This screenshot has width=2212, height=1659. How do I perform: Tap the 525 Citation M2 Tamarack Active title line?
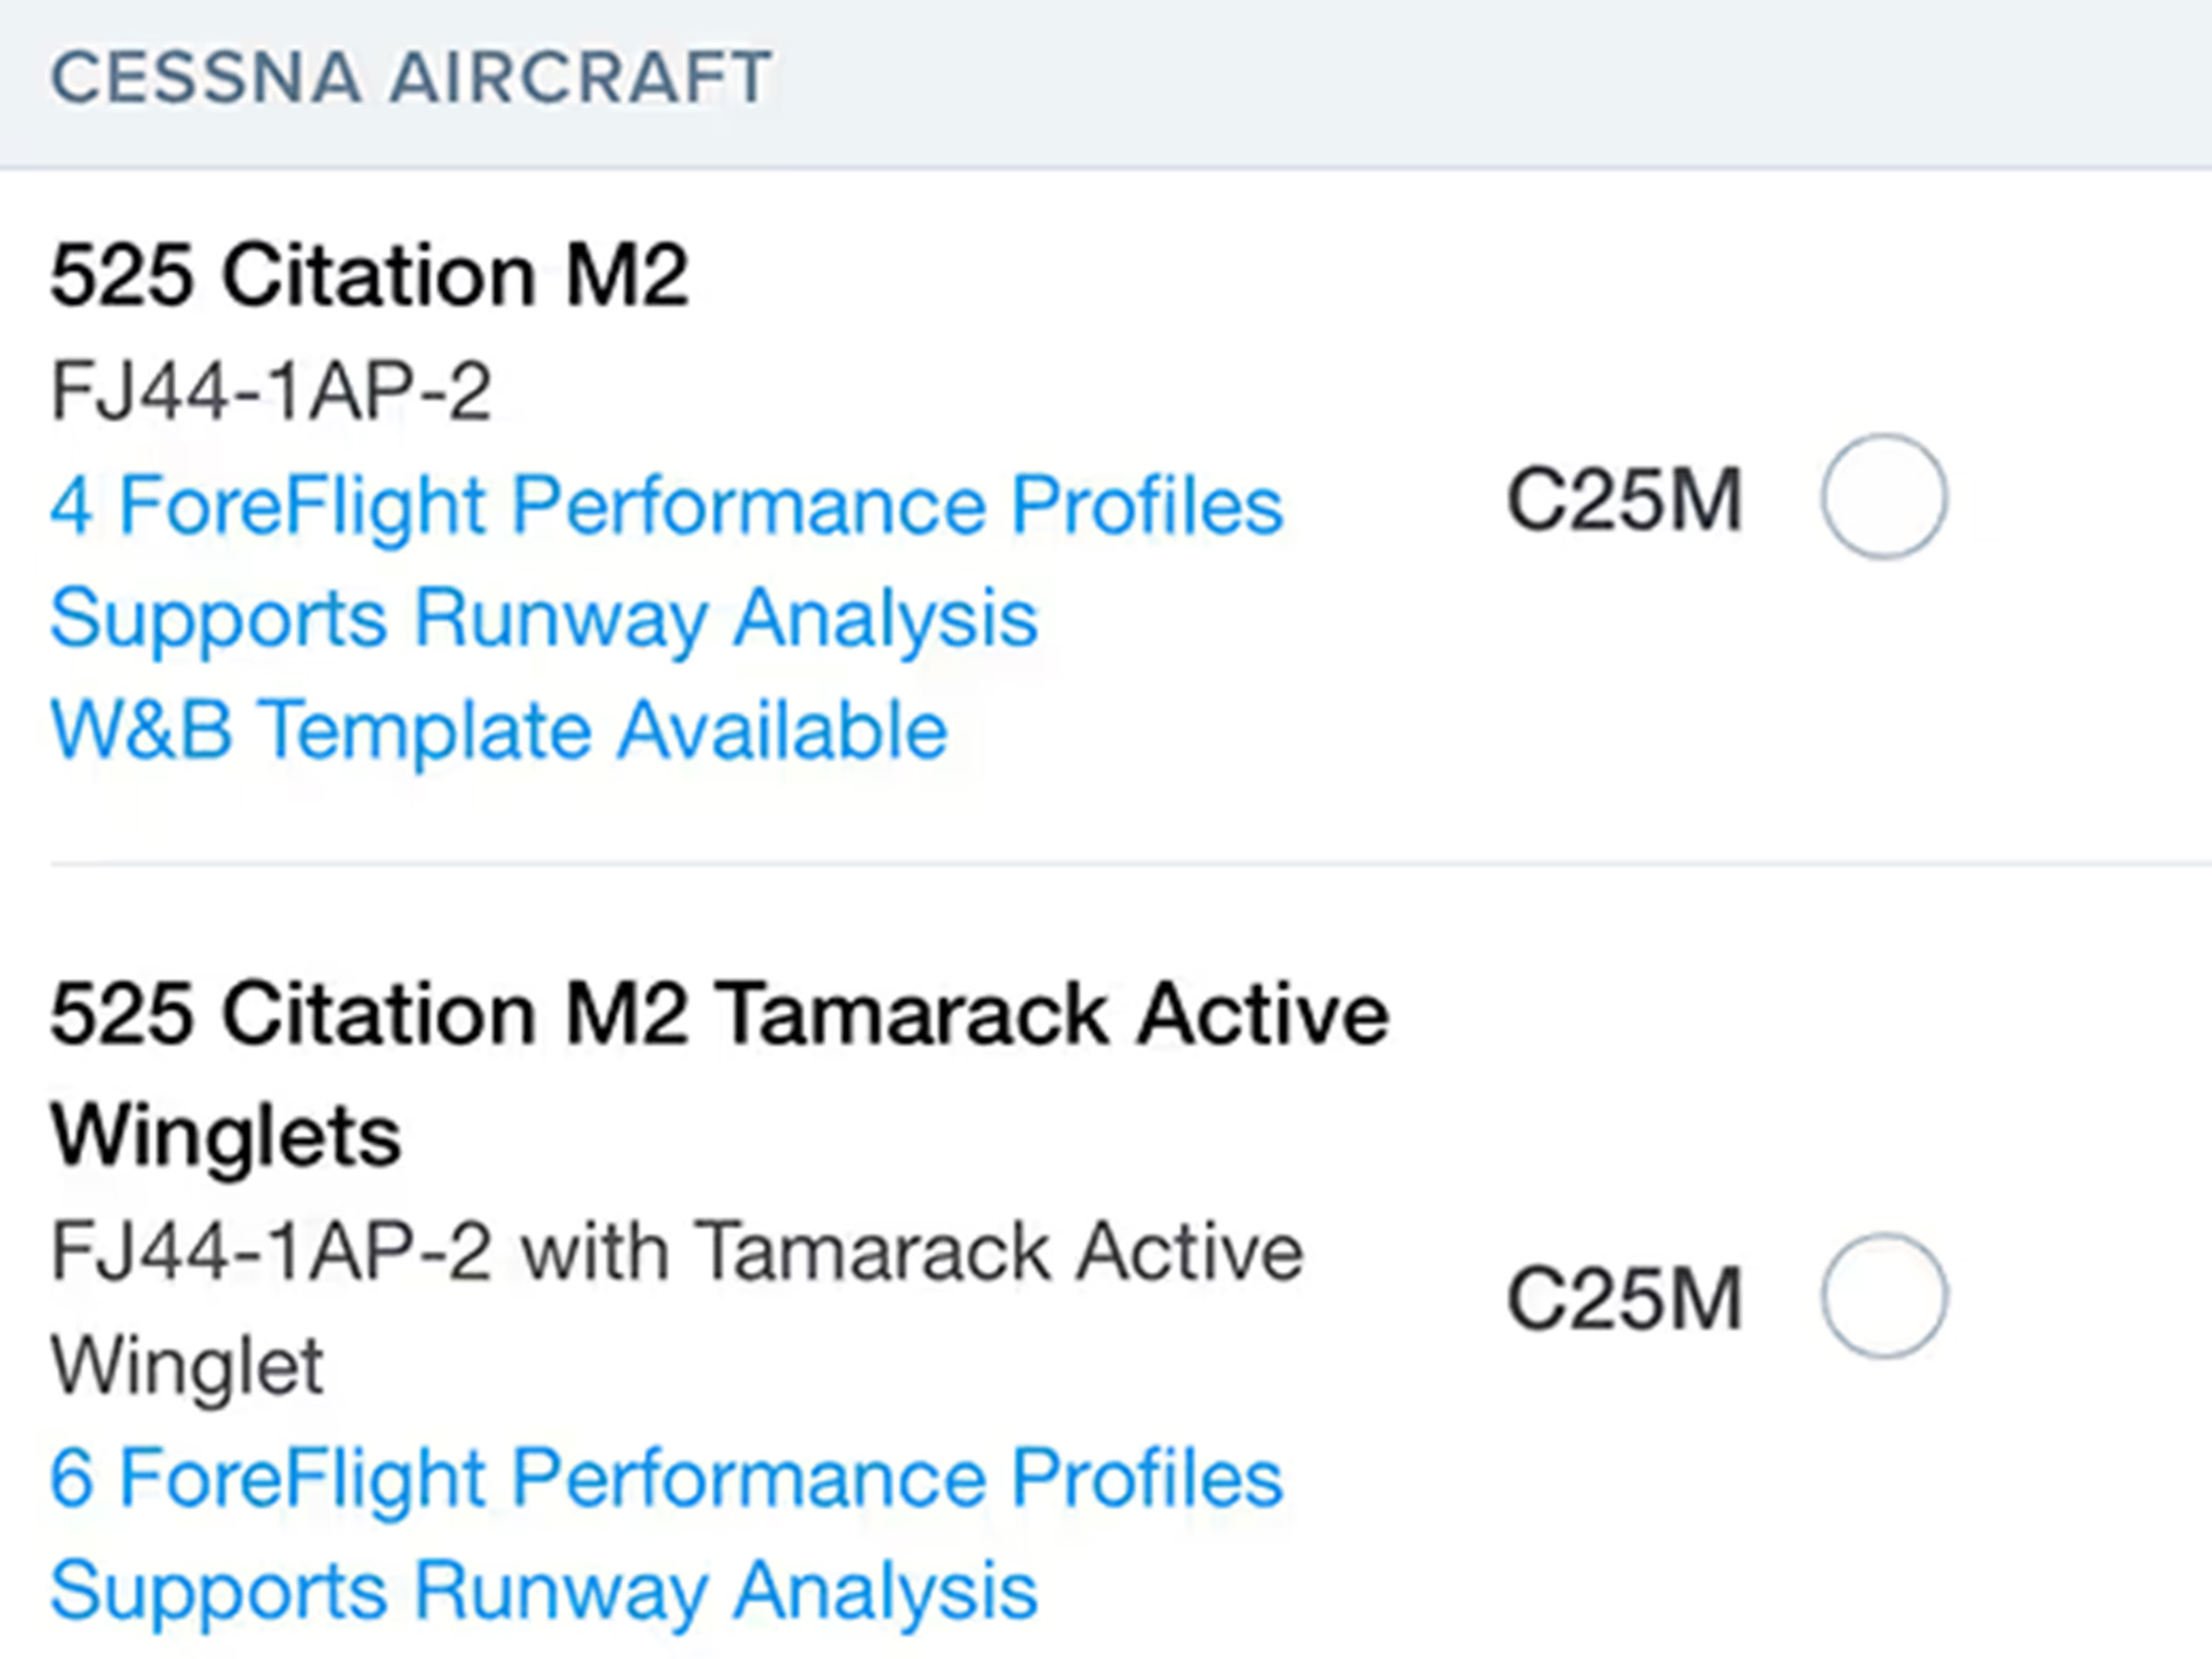click(x=719, y=1015)
